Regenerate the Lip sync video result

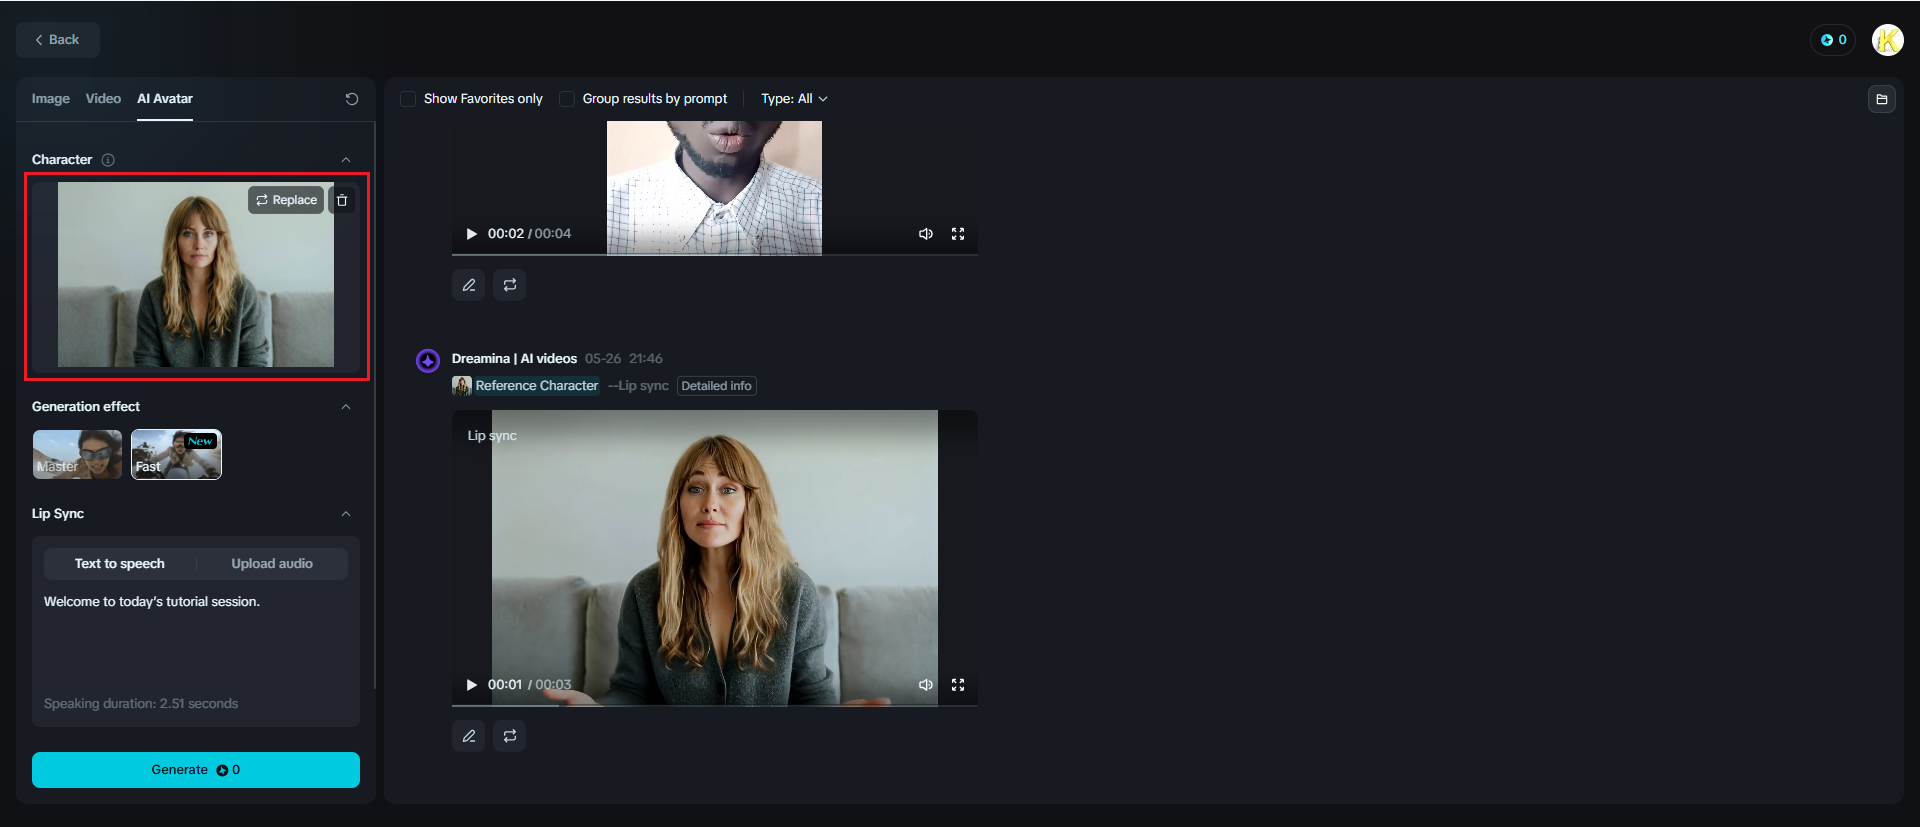pyautogui.click(x=510, y=736)
